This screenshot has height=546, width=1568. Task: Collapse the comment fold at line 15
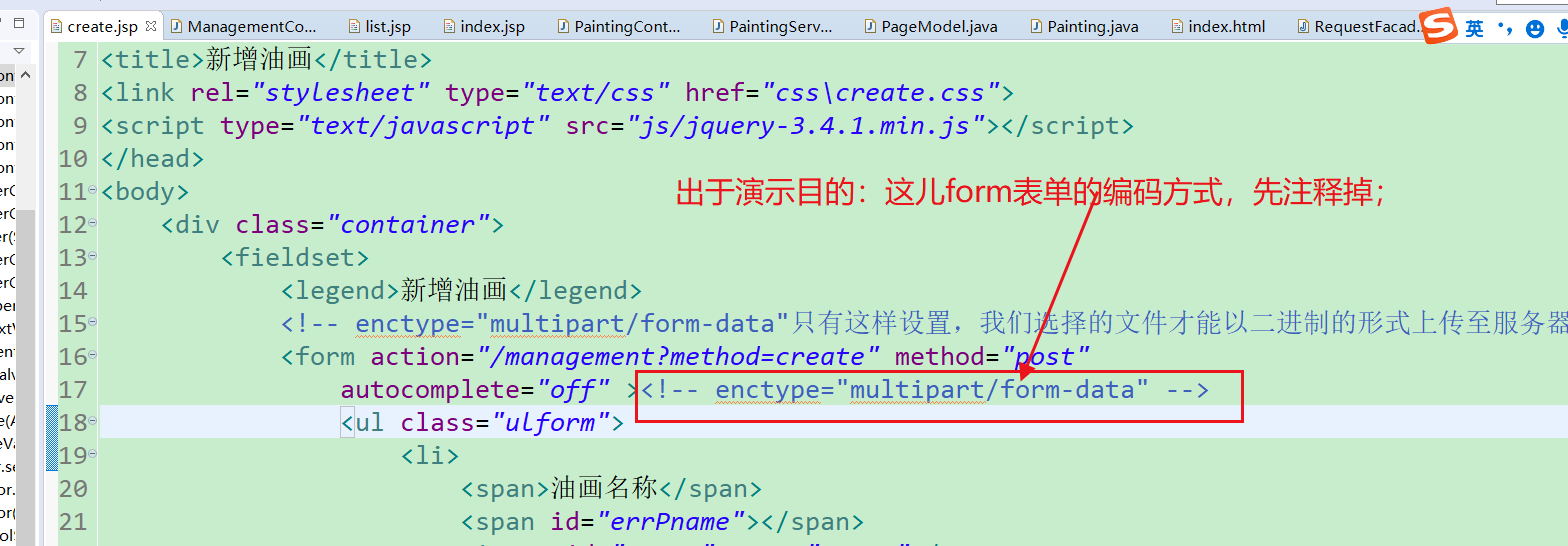[92, 321]
